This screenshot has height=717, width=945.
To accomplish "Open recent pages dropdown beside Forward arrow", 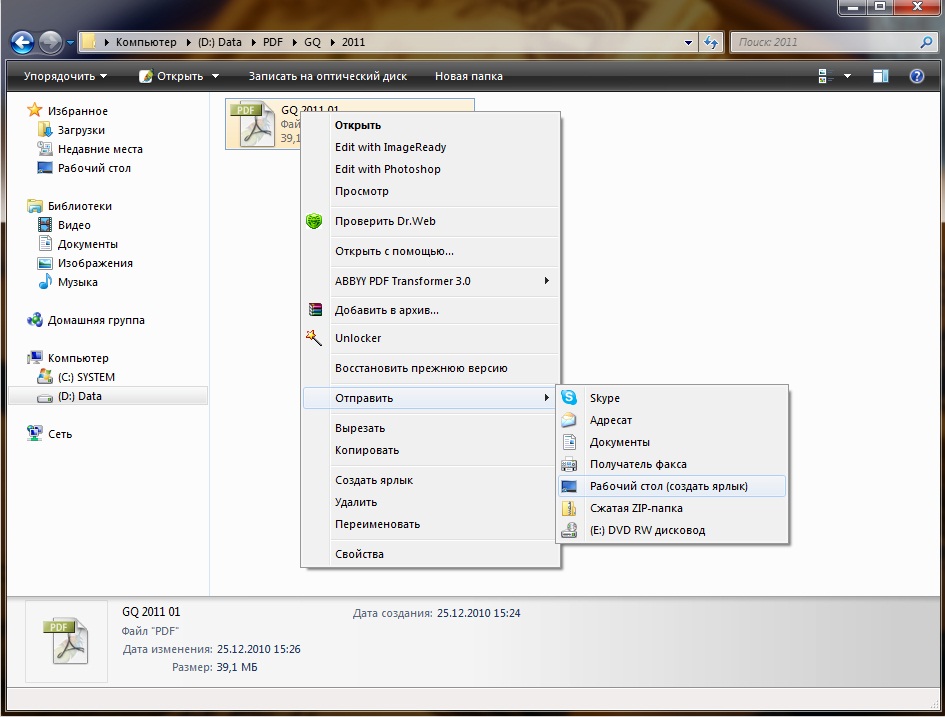I will (70, 43).
